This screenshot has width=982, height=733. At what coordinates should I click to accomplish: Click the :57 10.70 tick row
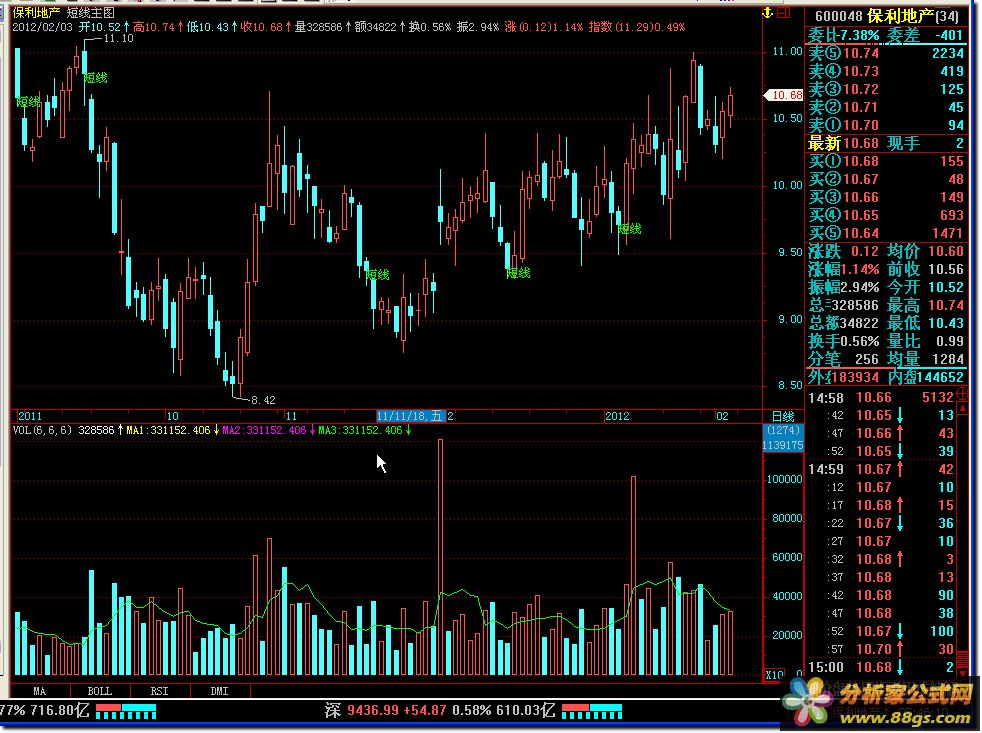(x=881, y=650)
